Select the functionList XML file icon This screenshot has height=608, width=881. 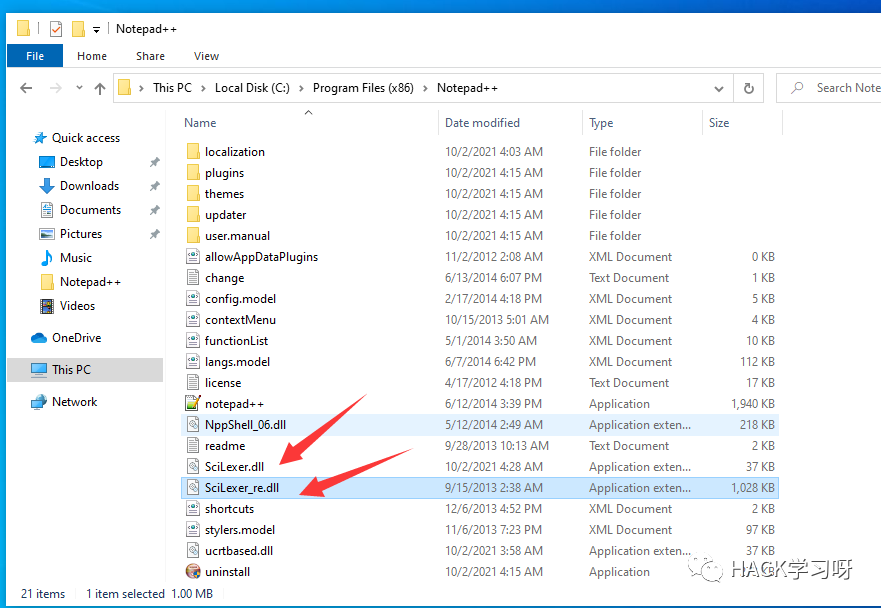193,341
